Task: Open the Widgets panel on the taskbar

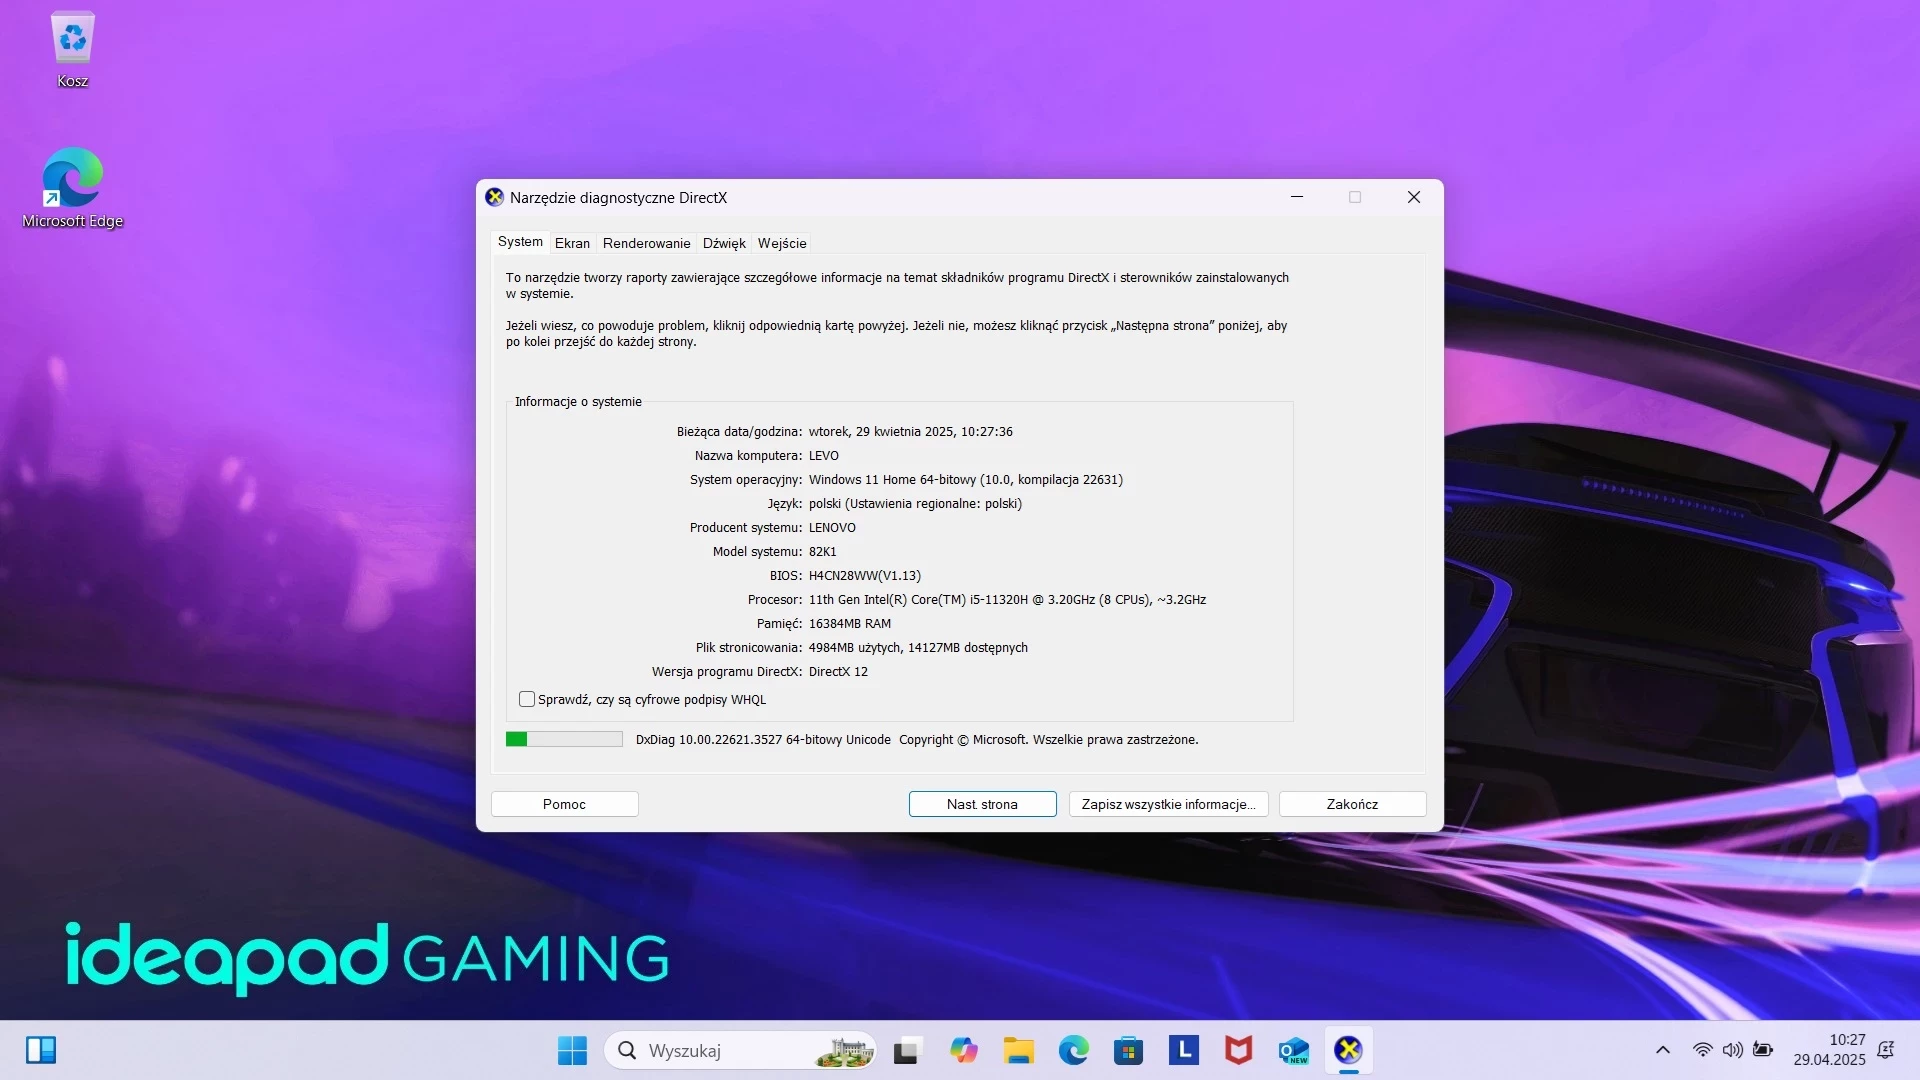Action: point(41,1050)
